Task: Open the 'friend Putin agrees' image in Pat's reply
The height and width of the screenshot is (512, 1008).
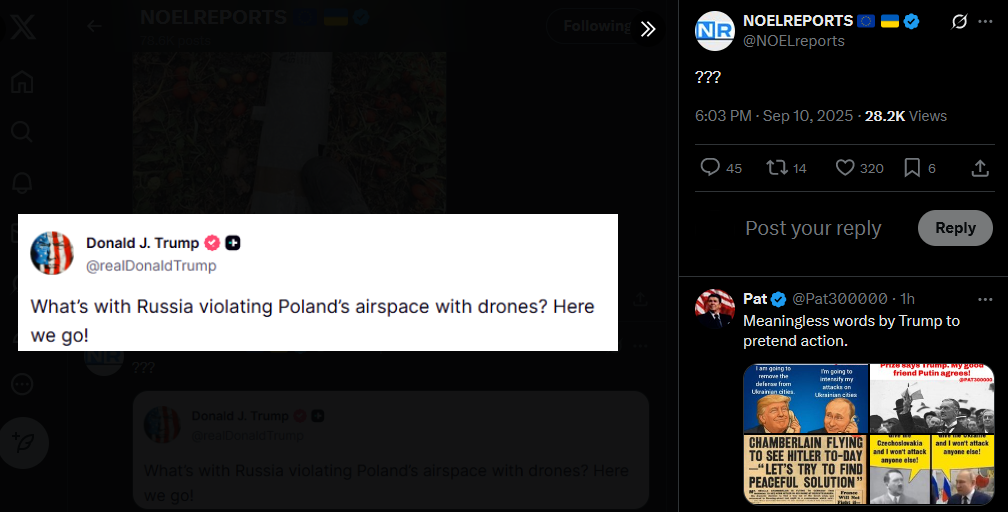Action: tap(932, 399)
